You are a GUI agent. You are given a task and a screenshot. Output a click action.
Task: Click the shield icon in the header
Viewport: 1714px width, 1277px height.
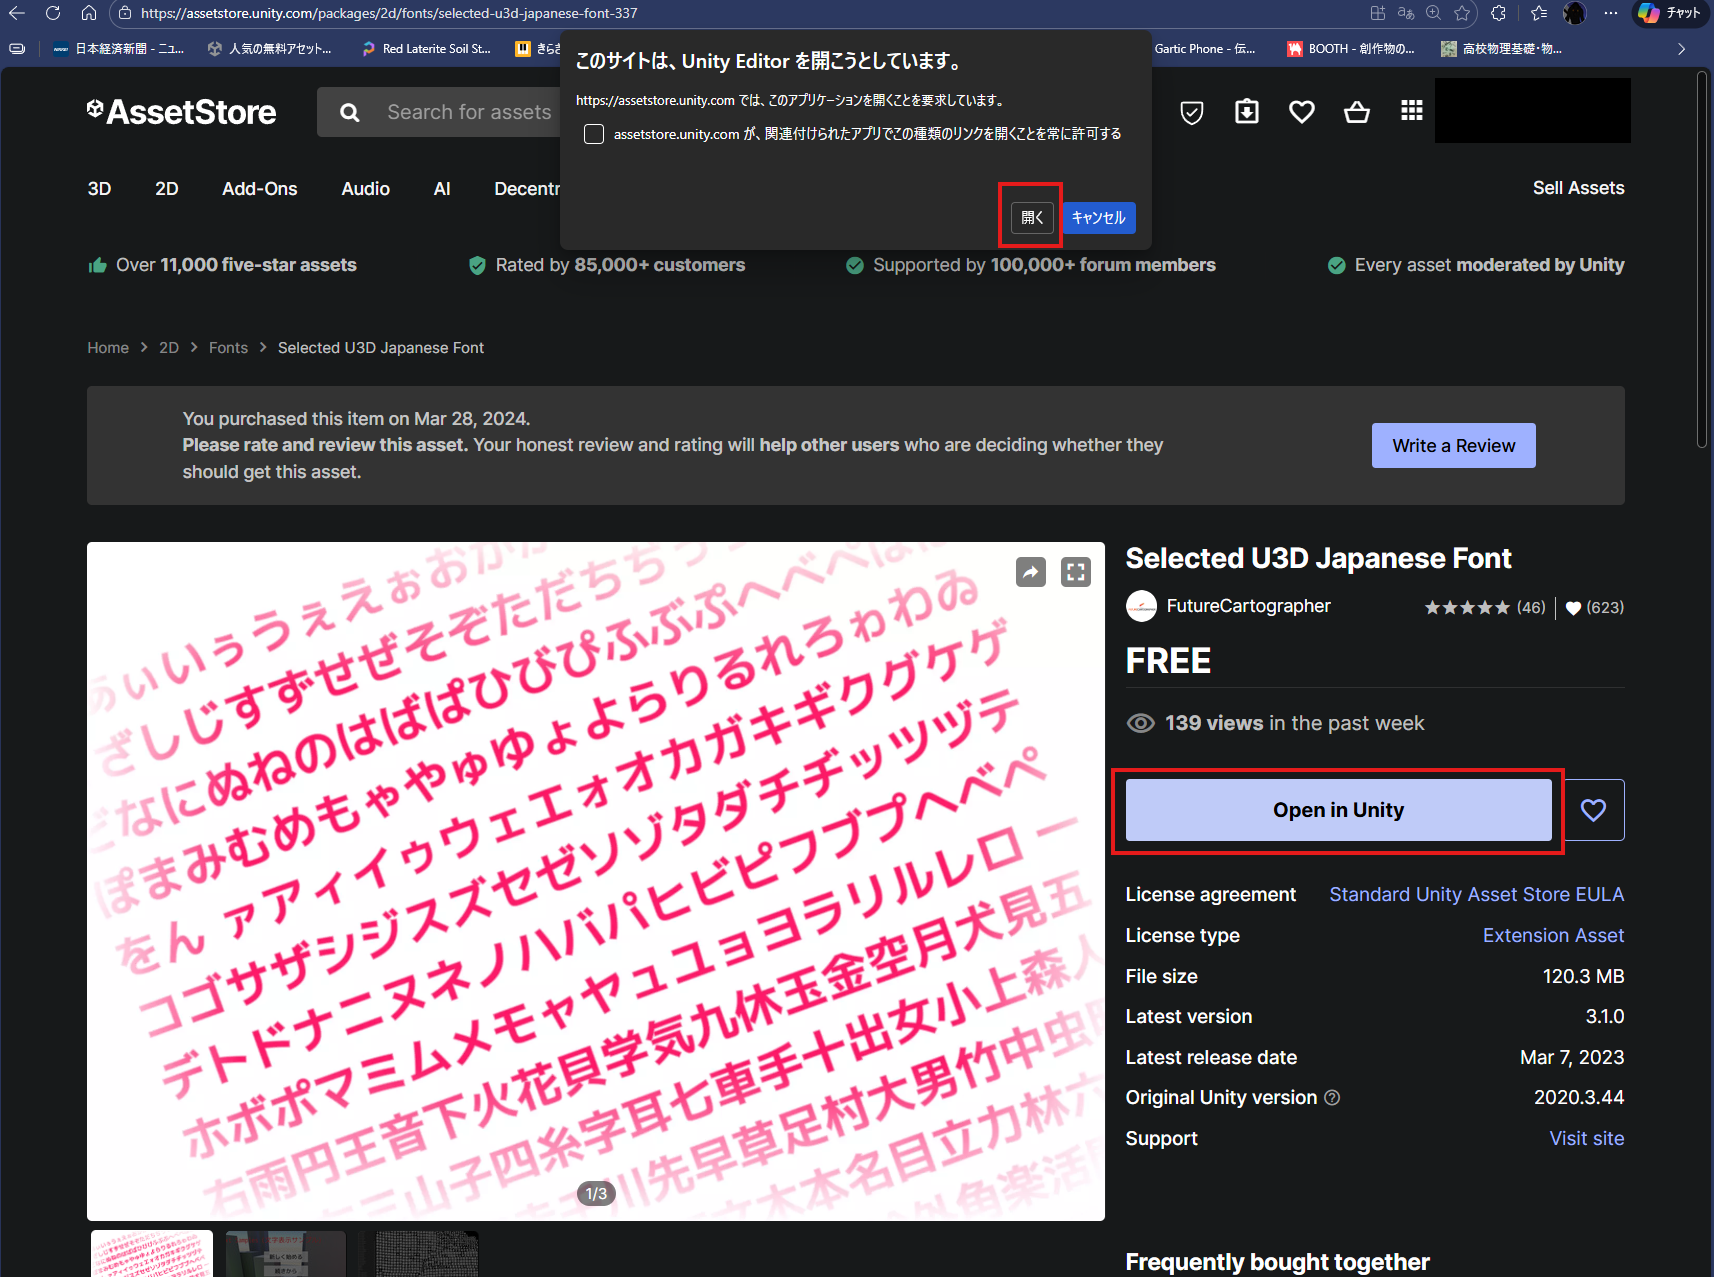point(1191,112)
